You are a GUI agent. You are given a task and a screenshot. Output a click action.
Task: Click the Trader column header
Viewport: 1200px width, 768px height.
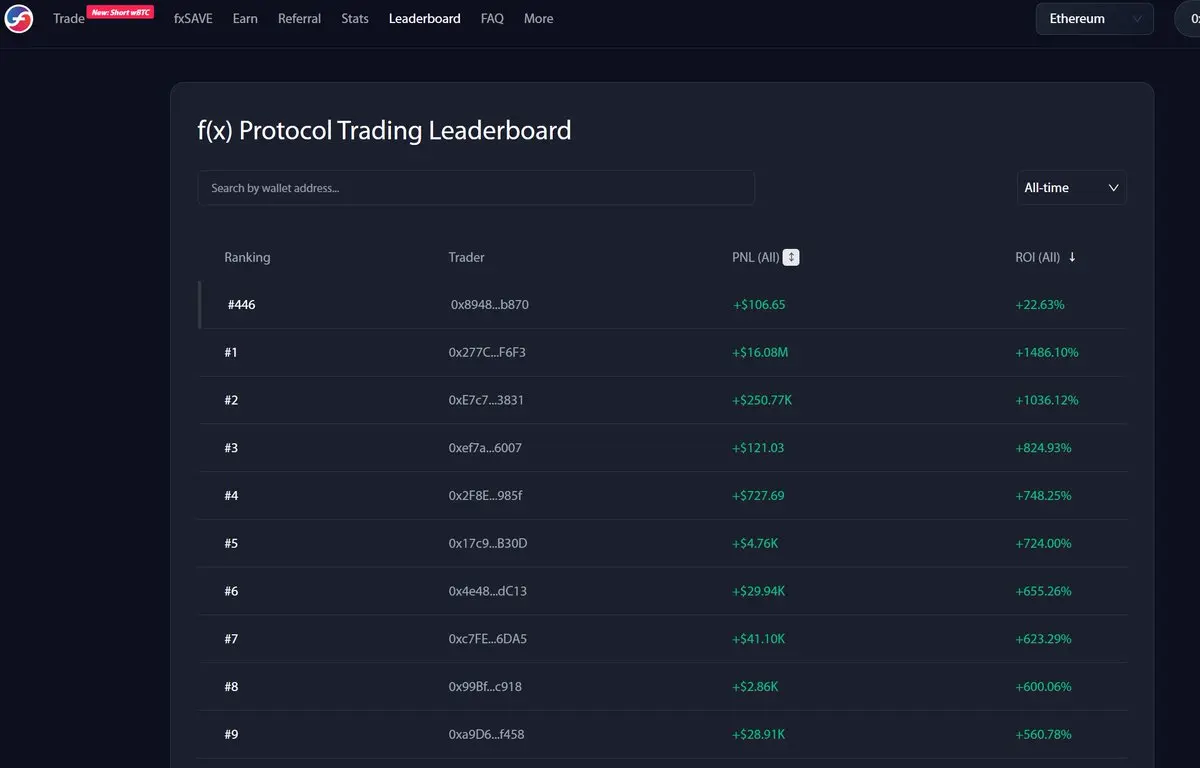point(466,257)
